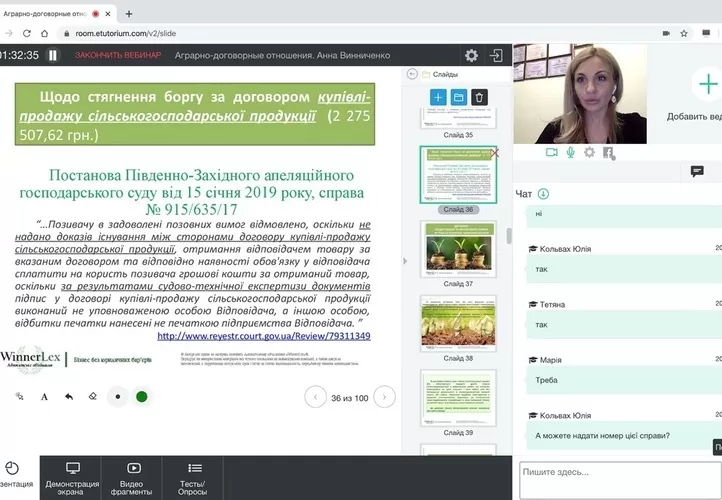Select Слайд 38 thumbnail
722x500 pixels.
[x=458, y=324]
